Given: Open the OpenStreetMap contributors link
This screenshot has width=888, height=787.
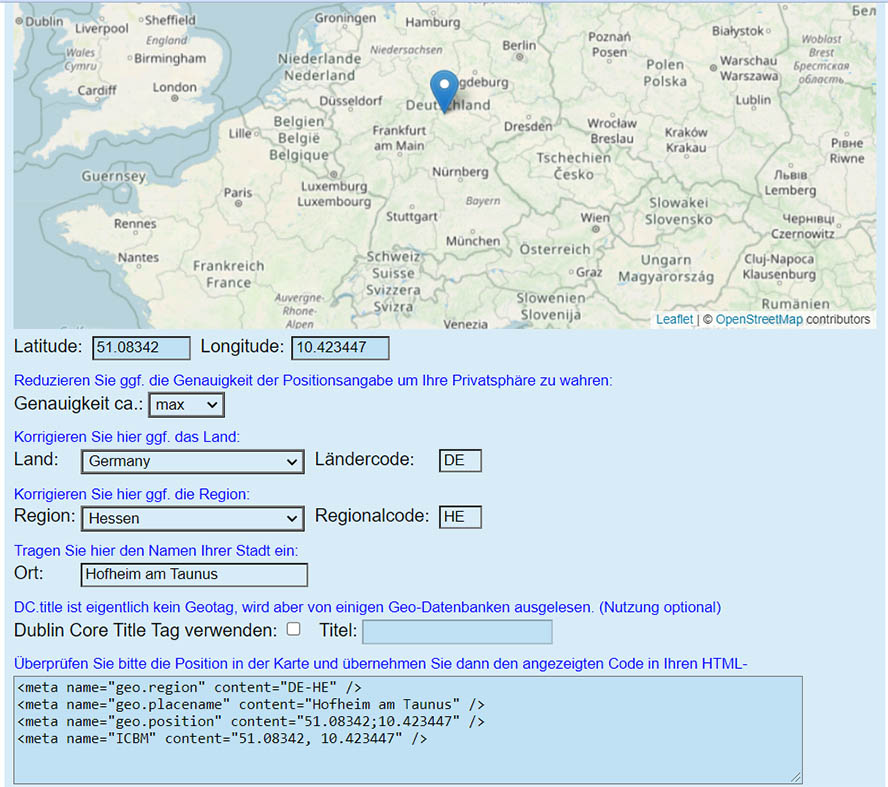Looking at the screenshot, I should [758, 320].
